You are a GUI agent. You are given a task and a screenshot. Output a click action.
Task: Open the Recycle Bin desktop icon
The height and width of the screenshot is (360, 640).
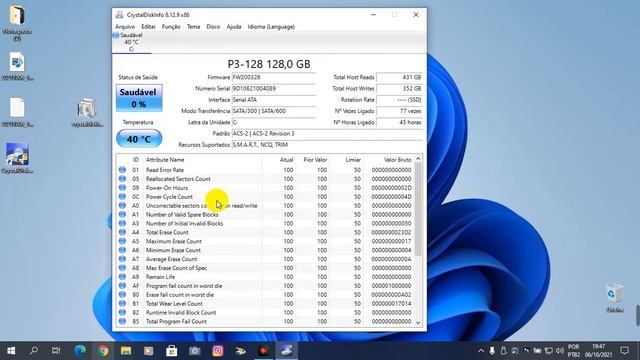pos(614,298)
